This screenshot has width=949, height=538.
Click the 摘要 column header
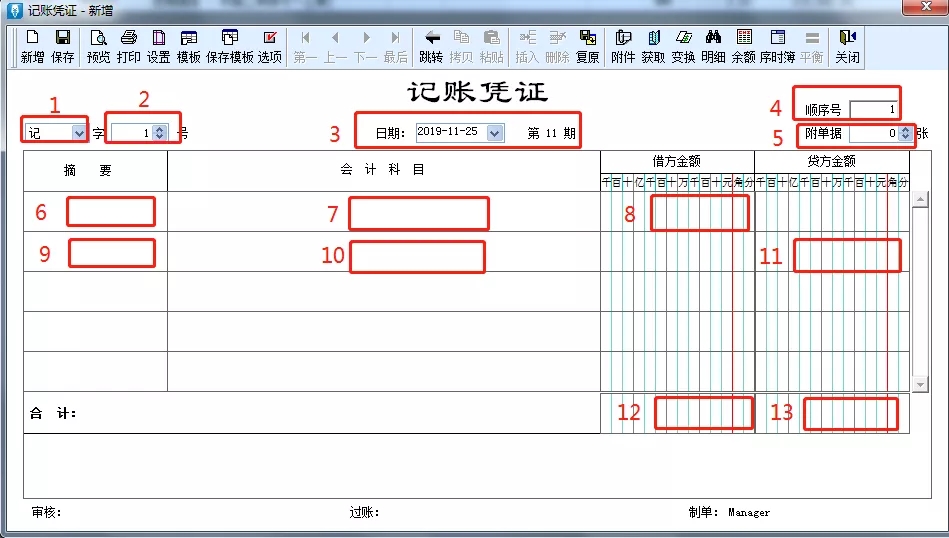(96, 171)
